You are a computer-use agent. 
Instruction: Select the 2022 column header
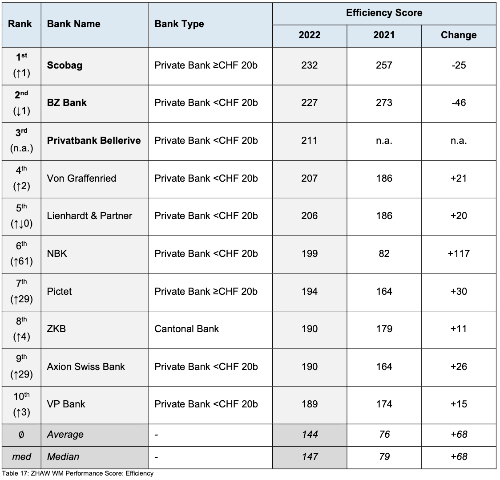[309, 35]
